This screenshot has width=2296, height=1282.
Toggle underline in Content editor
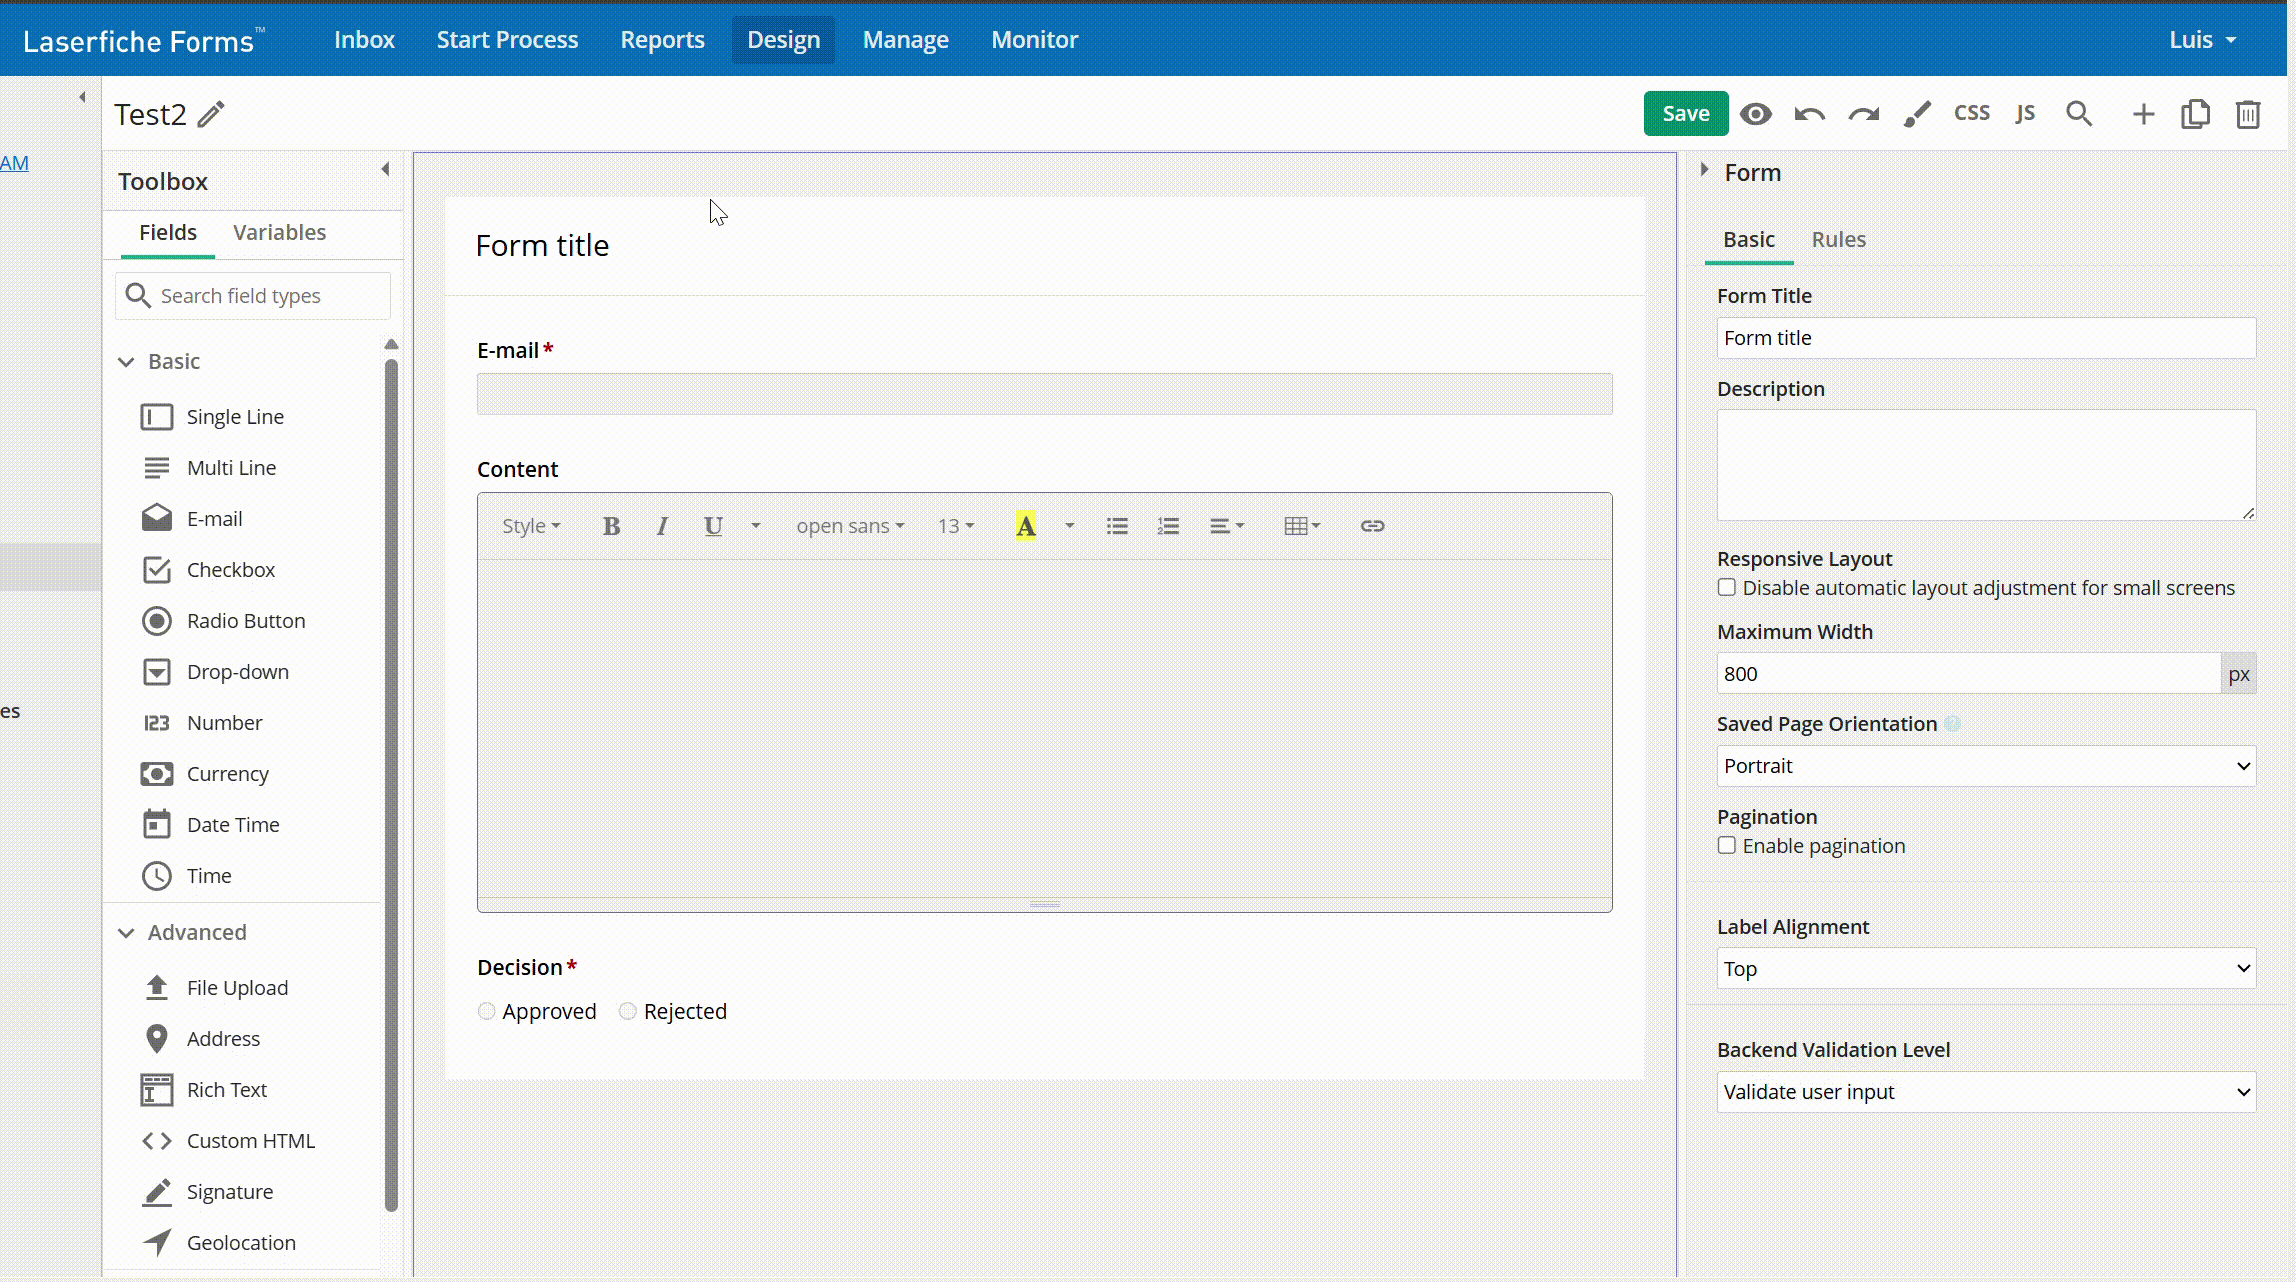tap(713, 526)
